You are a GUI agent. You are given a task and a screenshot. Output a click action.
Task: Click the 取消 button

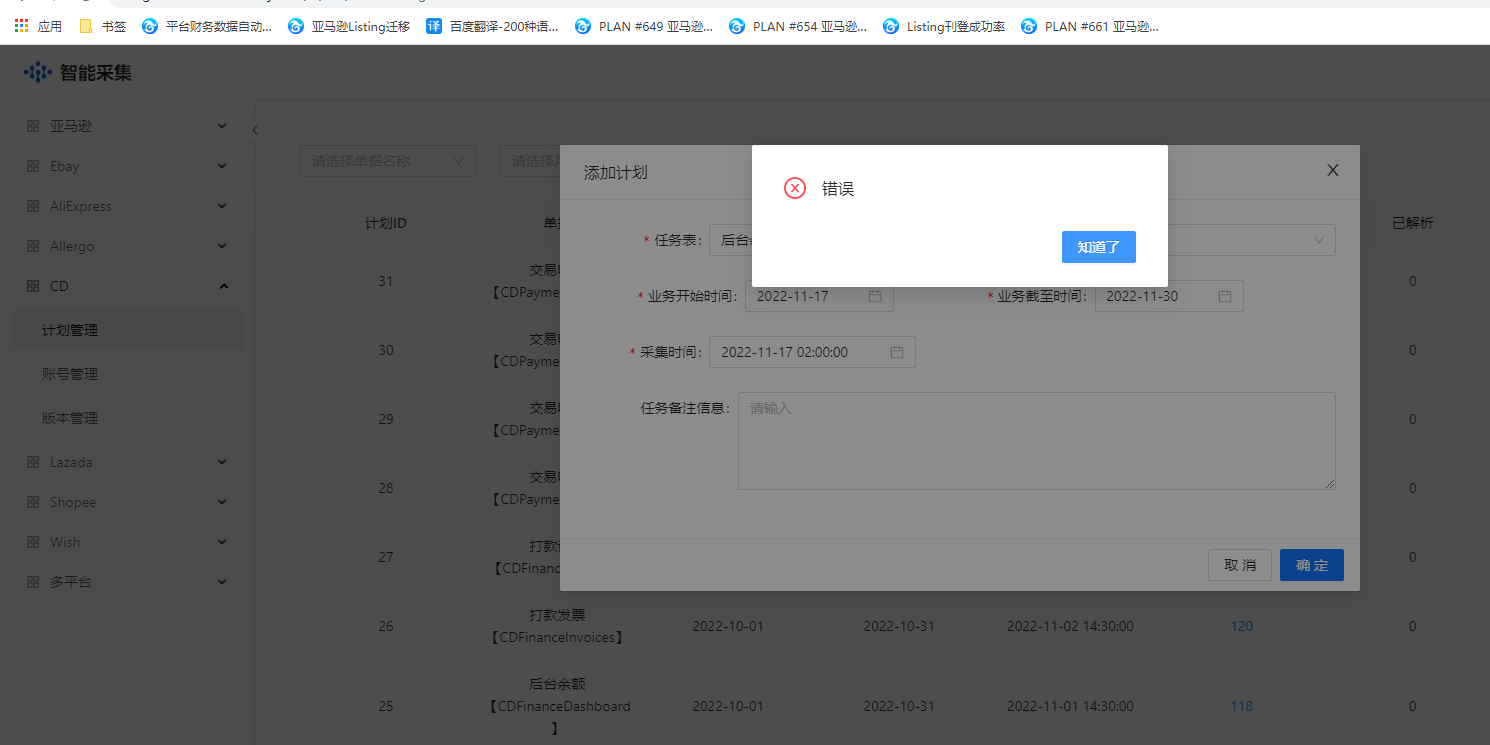tap(1240, 565)
